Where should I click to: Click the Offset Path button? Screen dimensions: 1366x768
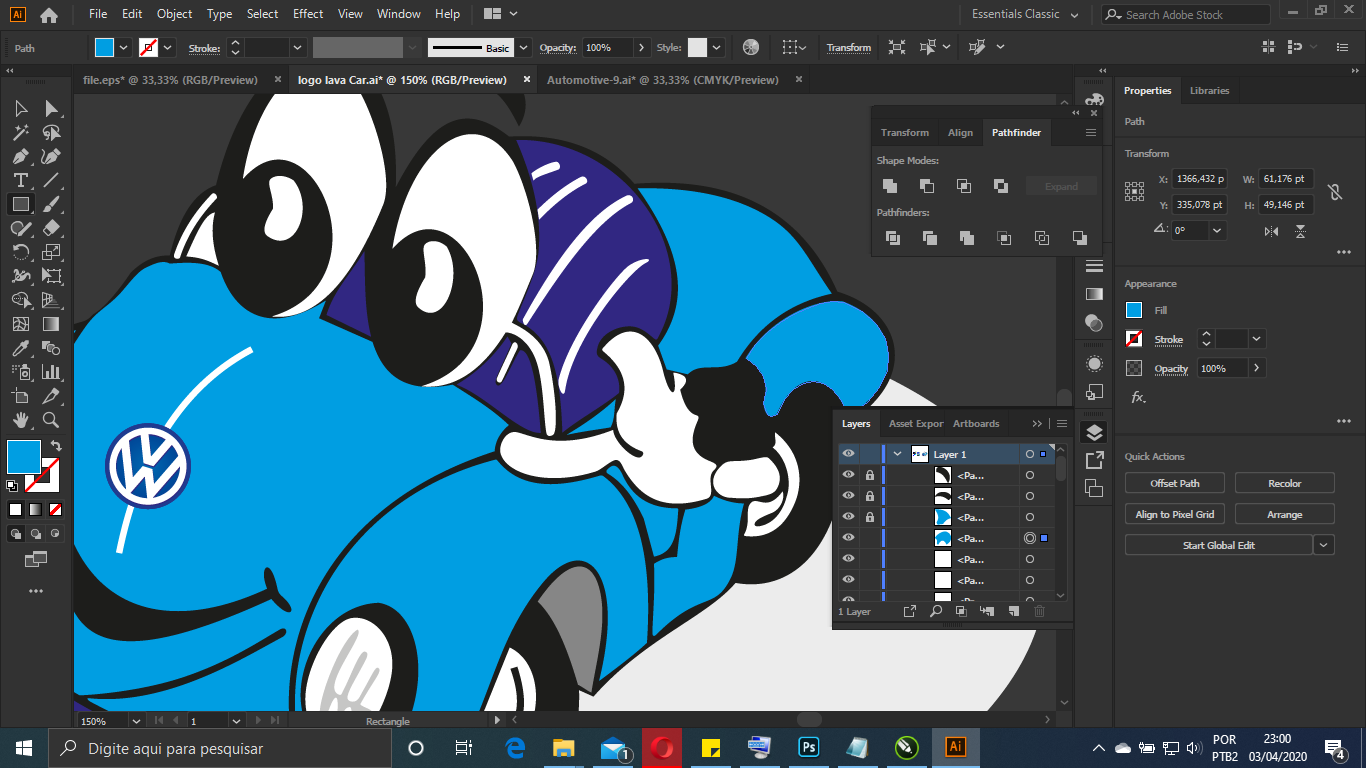(x=1175, y=483)
